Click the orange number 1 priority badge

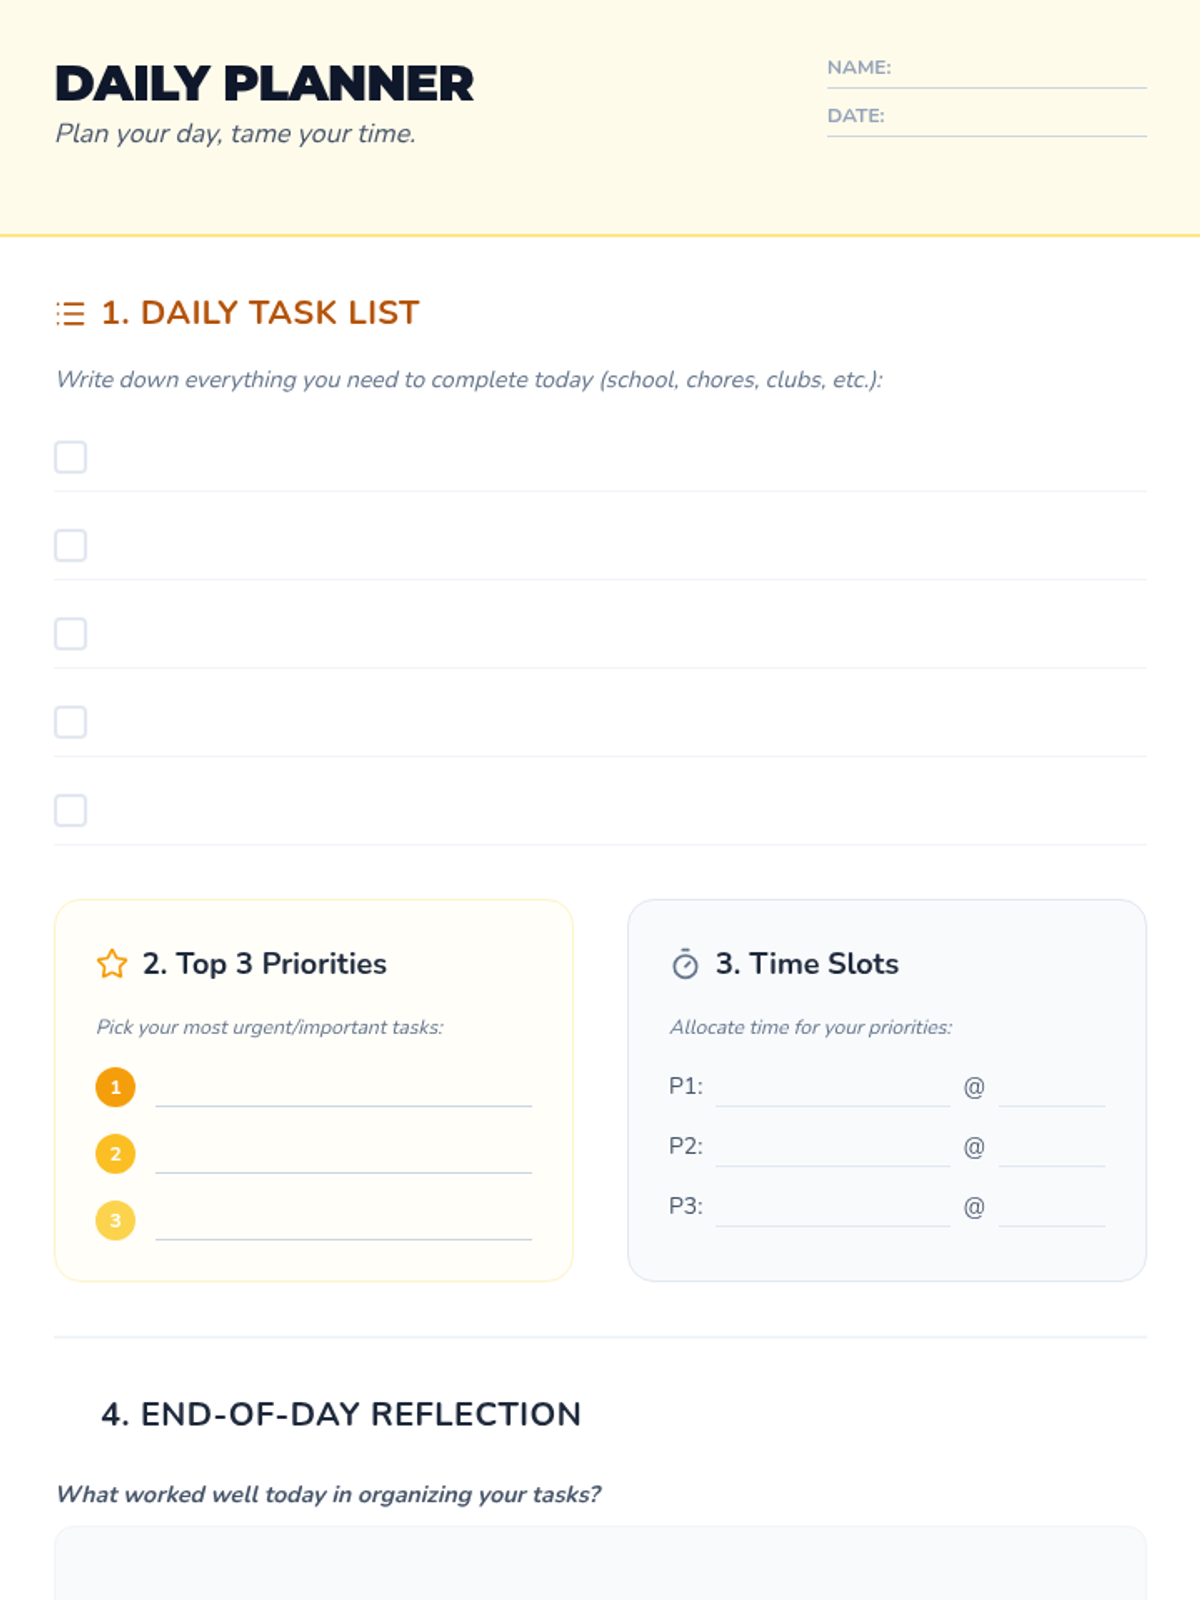[115, 1087]
